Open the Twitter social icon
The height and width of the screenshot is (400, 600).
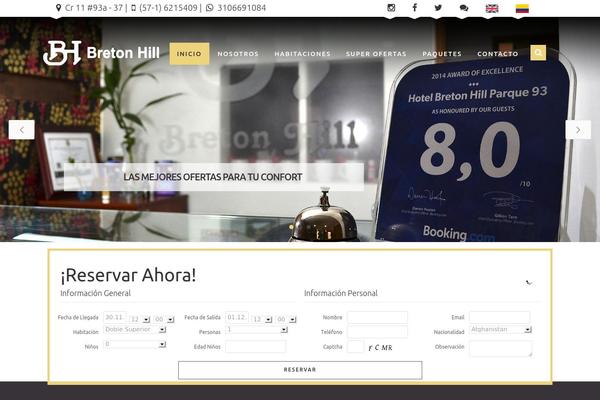[438, 8]
